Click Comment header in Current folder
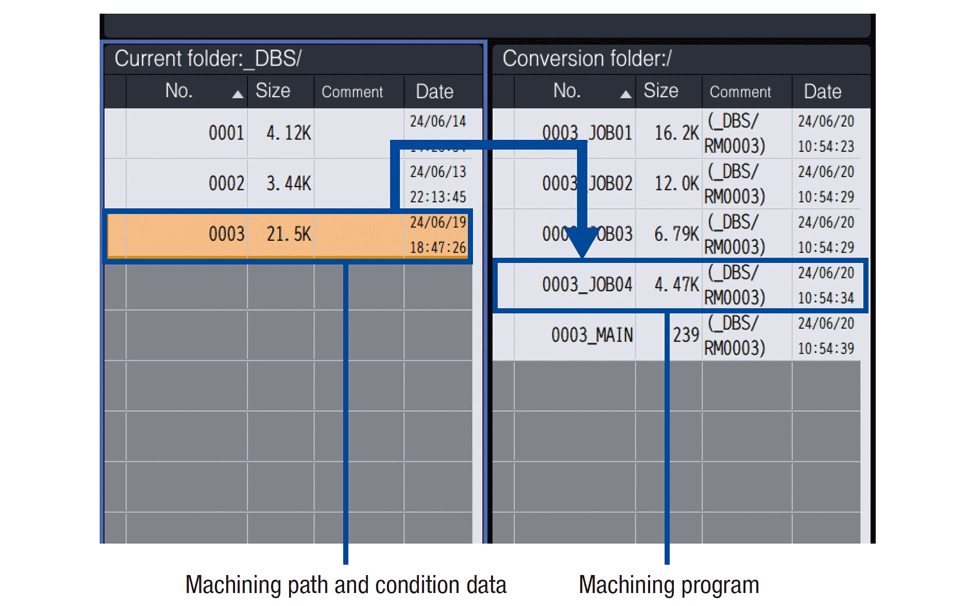972x606 pixels. (x=352, y=92)
